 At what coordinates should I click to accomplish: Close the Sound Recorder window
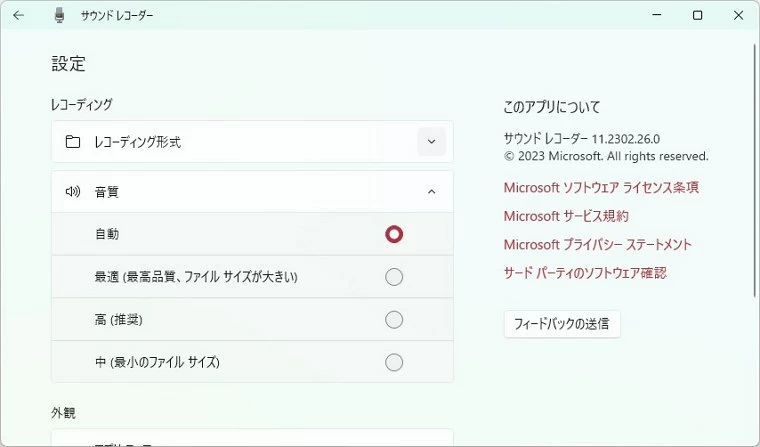click(738, 15)
